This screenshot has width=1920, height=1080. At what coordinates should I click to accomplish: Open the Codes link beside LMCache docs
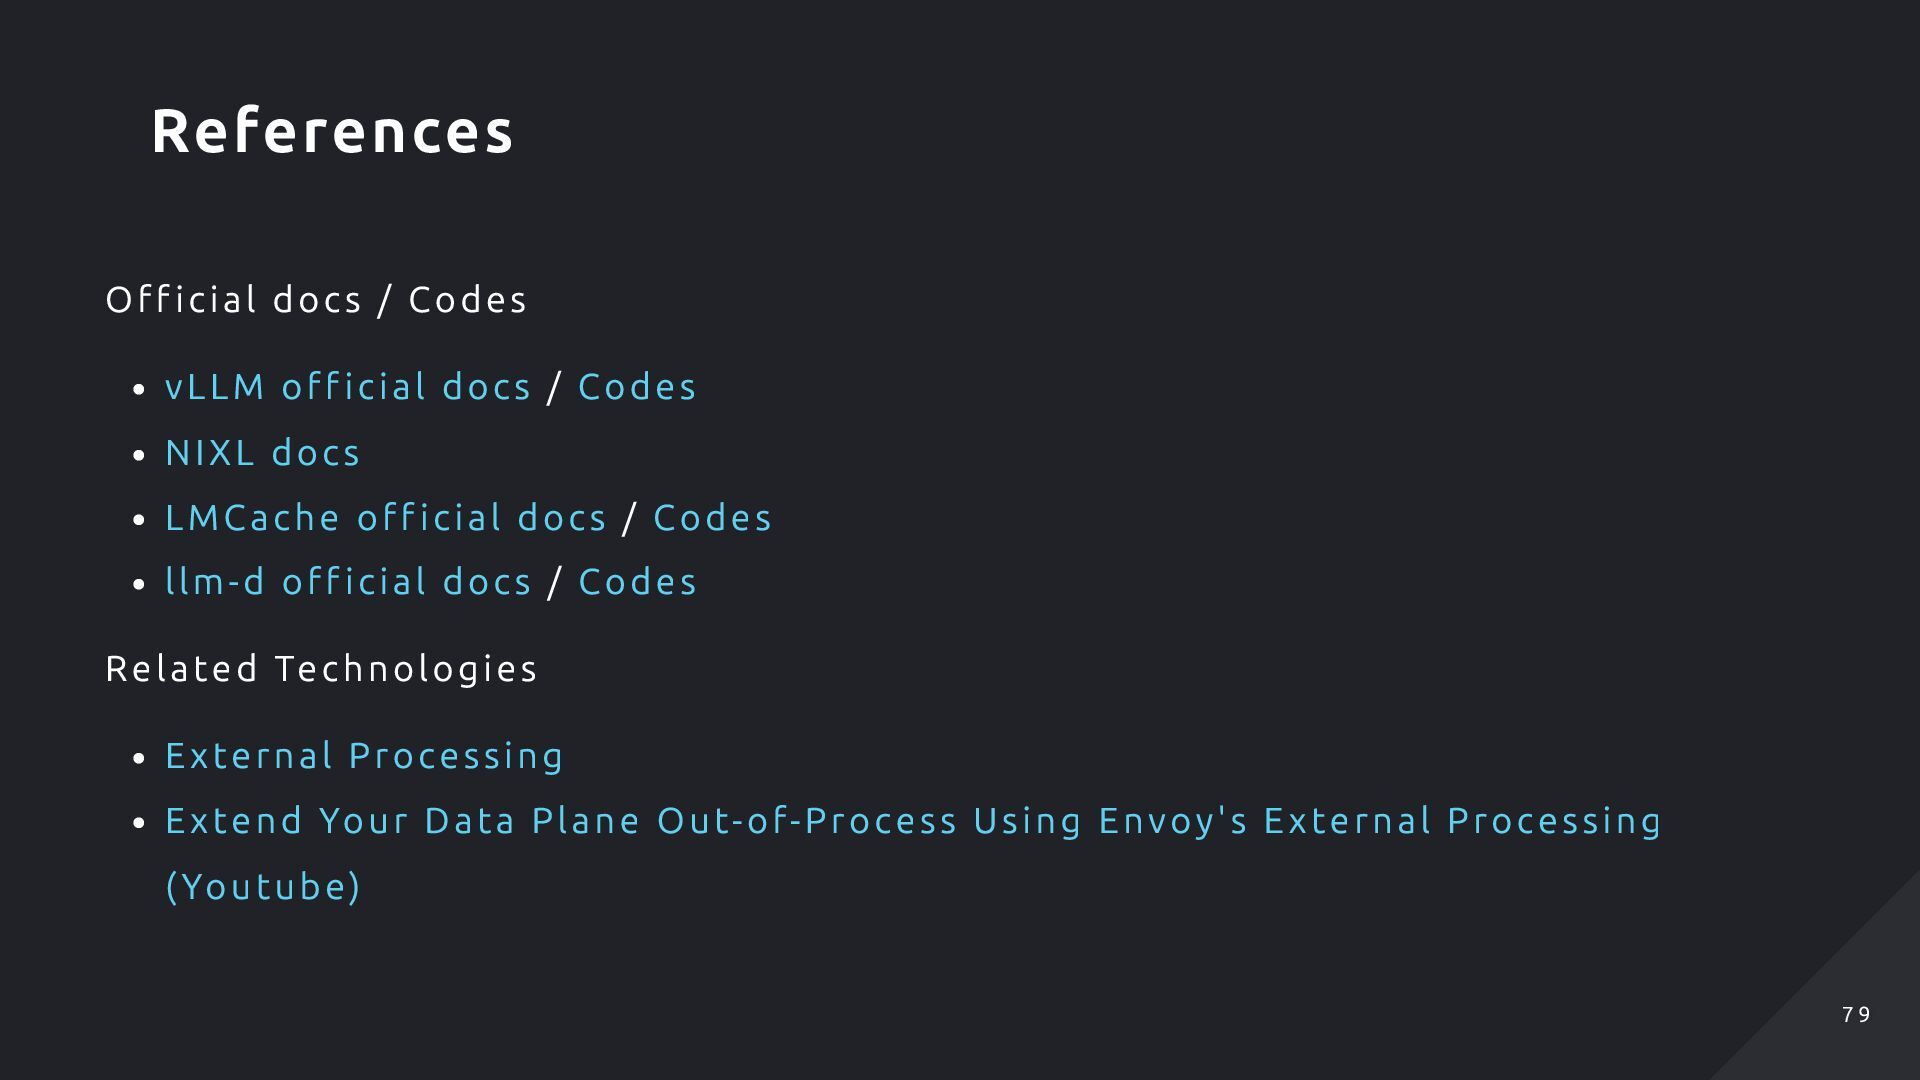point(712,518)
